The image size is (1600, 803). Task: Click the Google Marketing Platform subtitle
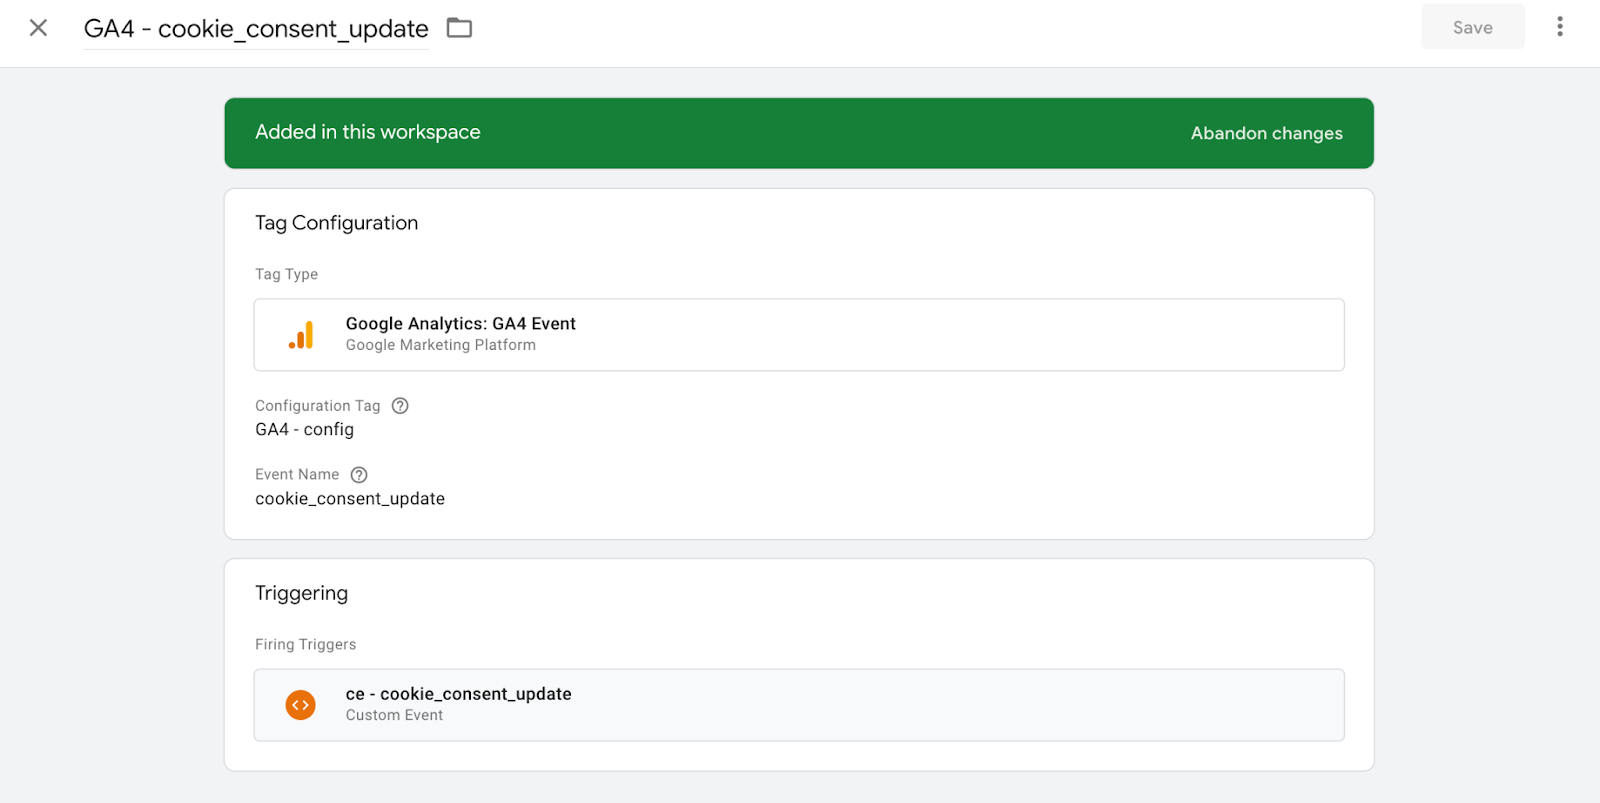click(440, 345)
